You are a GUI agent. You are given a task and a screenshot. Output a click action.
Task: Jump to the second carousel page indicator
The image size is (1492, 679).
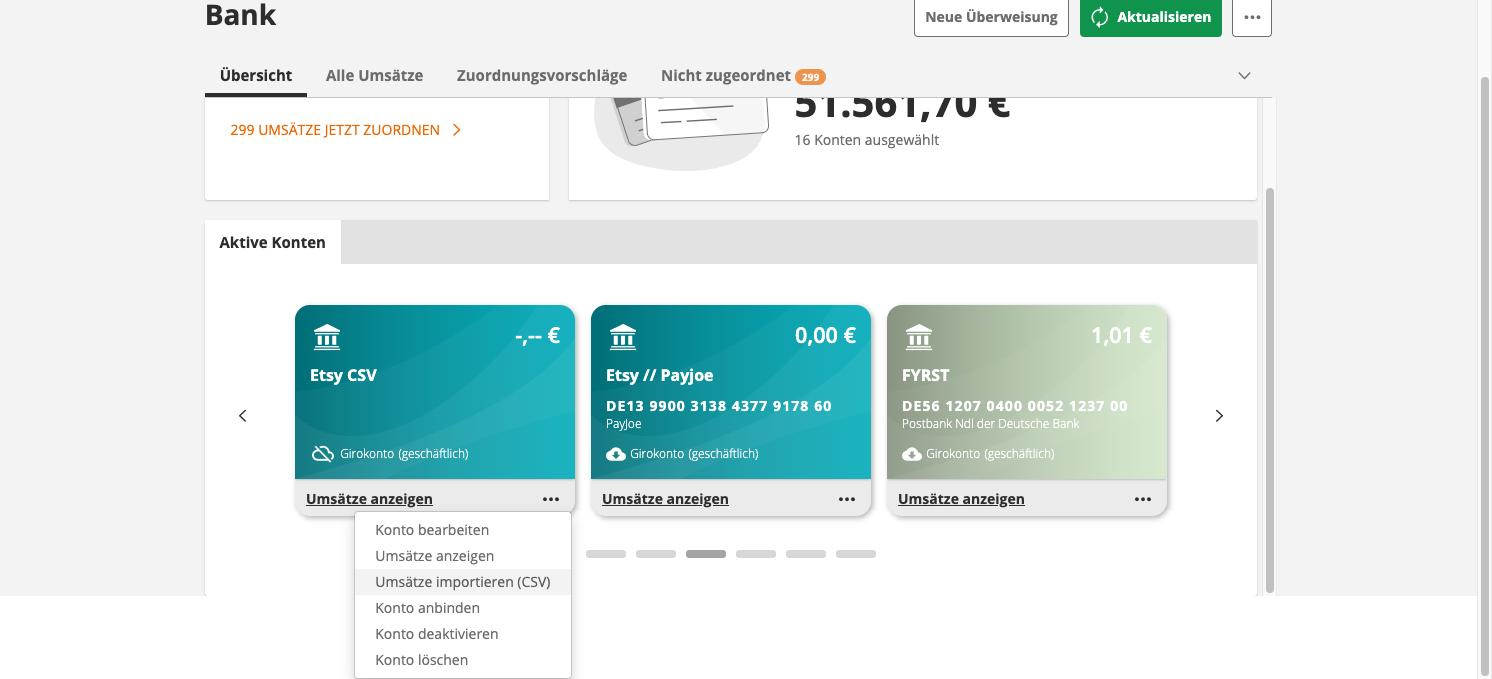[x=656, y=554]
